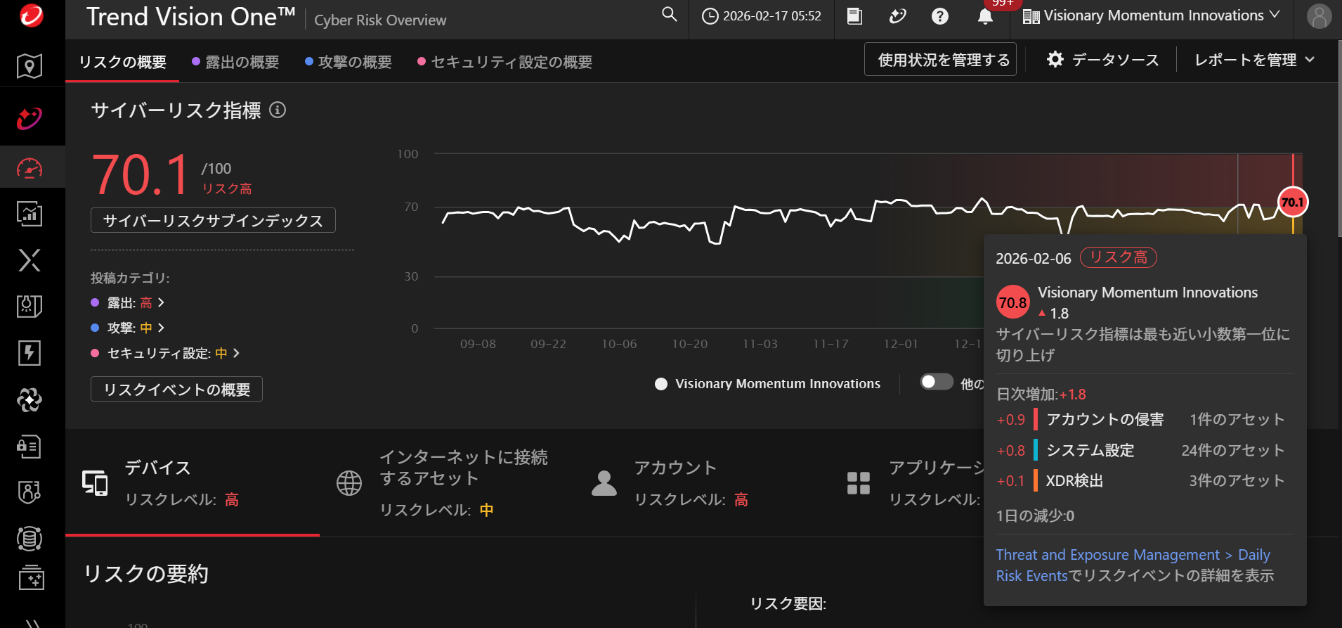
Task: Click the cyber risk index info icon
Action: [276, 110]
